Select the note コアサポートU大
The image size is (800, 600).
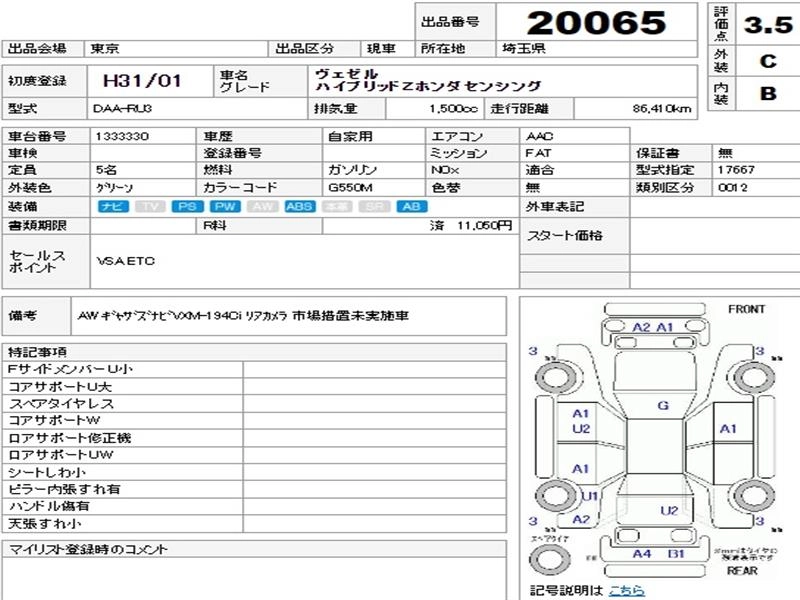tap(60, 387)
